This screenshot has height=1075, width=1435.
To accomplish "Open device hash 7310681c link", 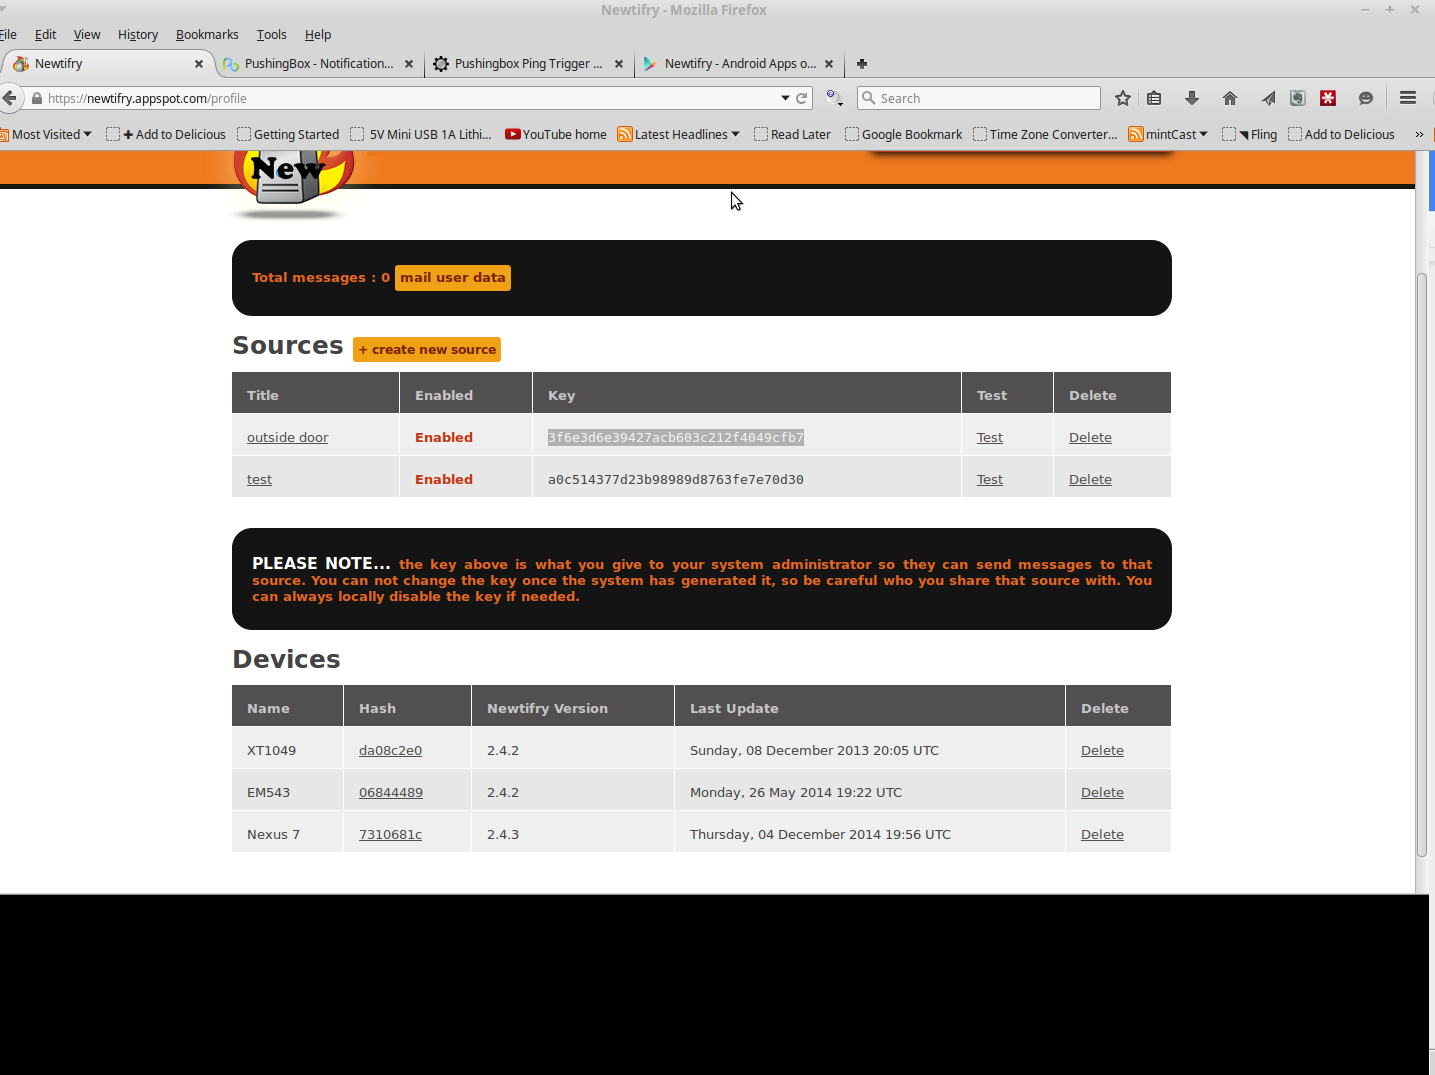I will [x=390, y=835].
